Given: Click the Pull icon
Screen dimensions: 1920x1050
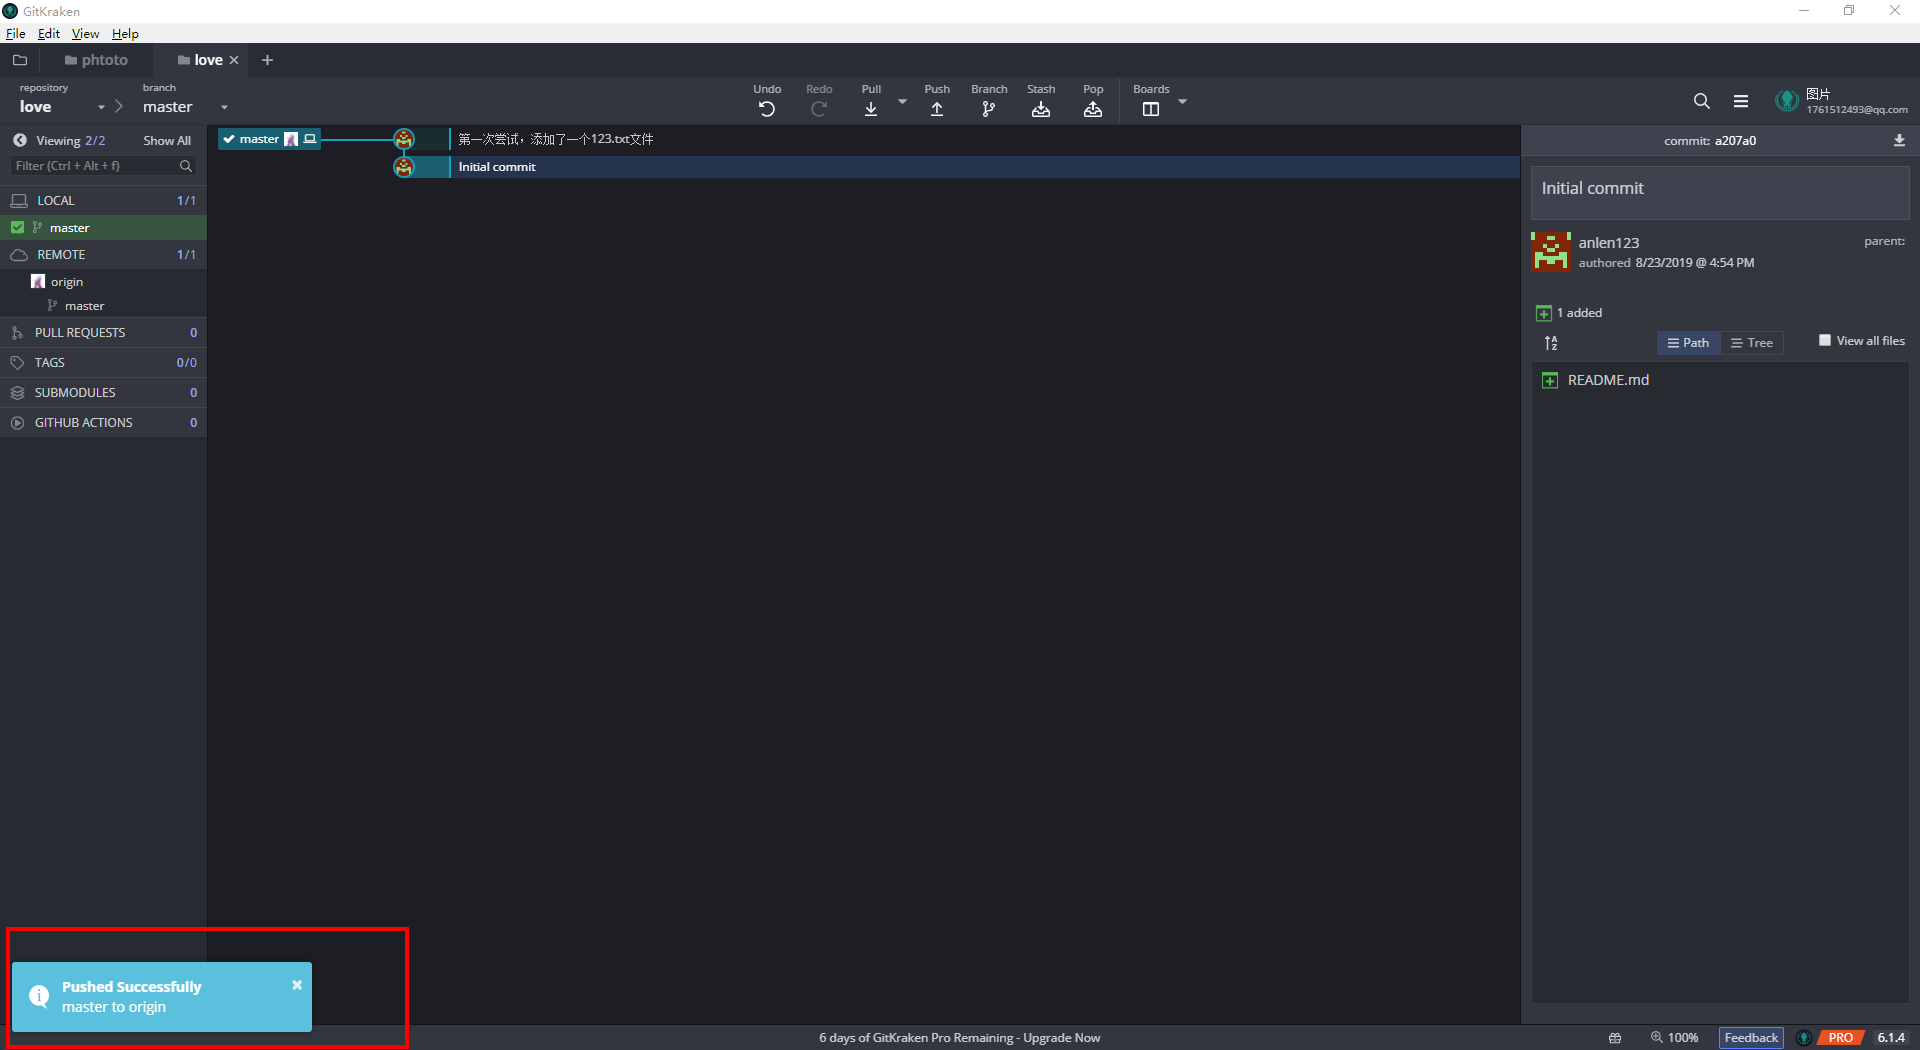Looking at the screenshot, I should (871, 109).
